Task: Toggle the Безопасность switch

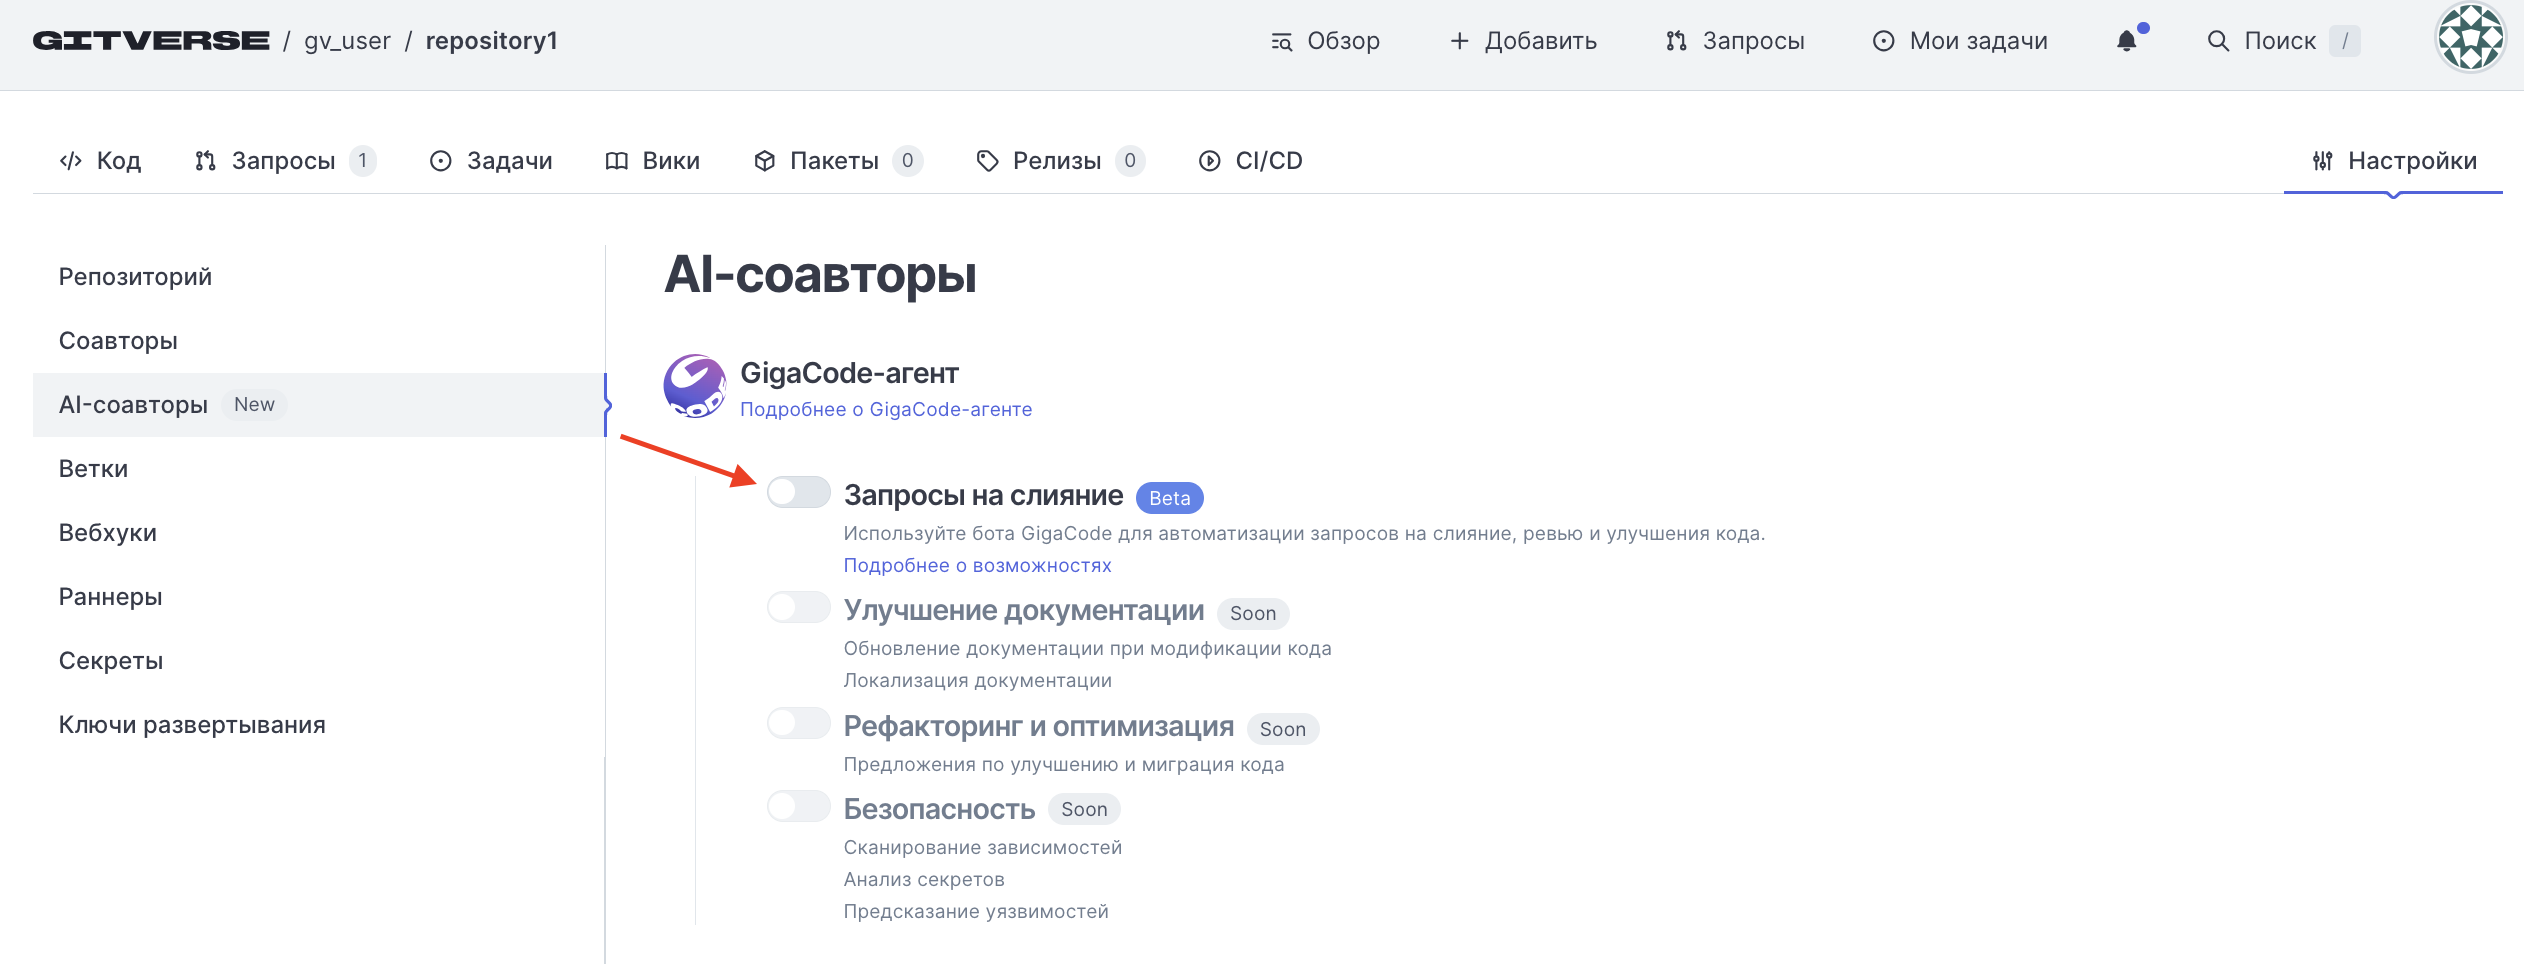Action: (x=798, y=806)
